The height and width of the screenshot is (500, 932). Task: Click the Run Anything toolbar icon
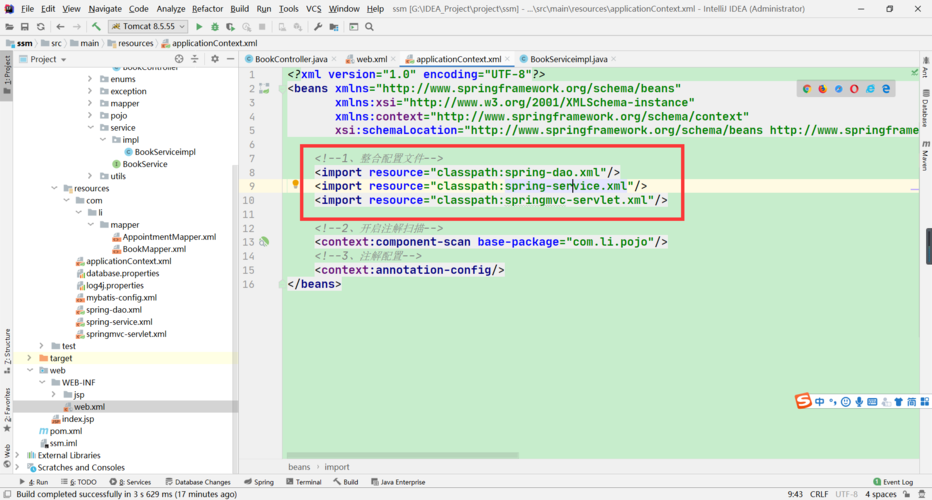tap(354, 27)
